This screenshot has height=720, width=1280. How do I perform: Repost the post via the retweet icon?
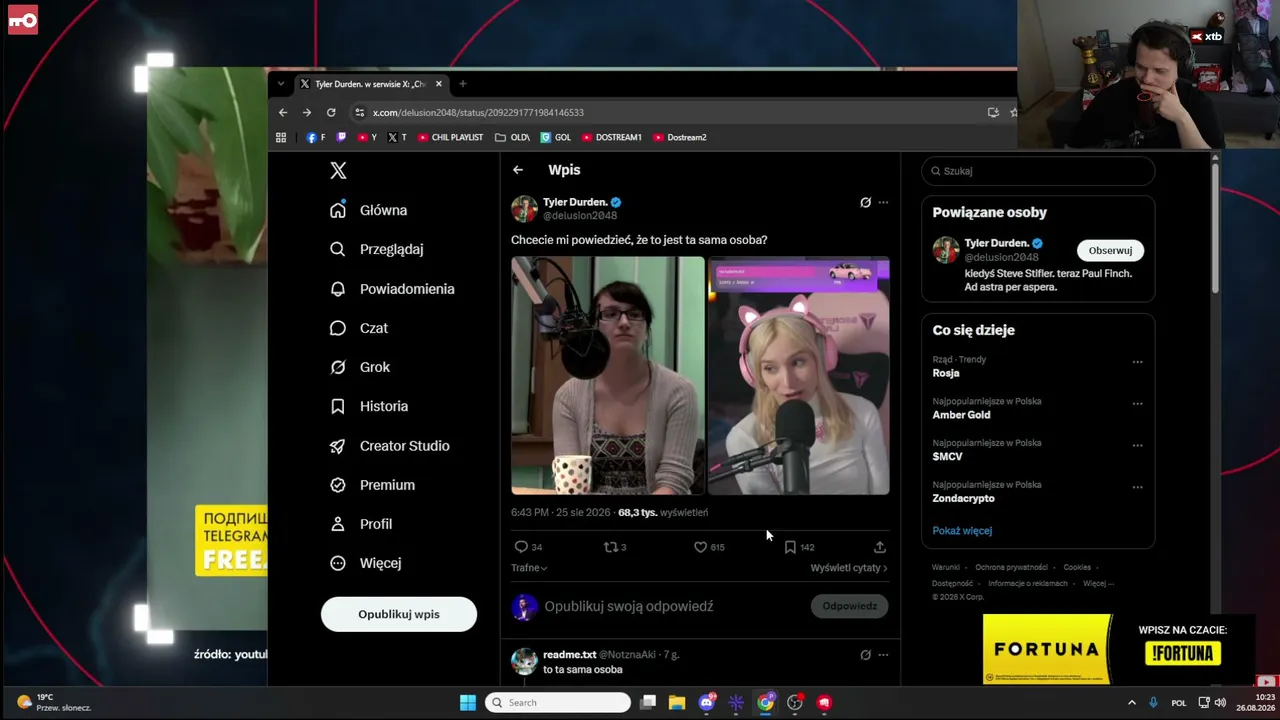(x=610, y=547)
